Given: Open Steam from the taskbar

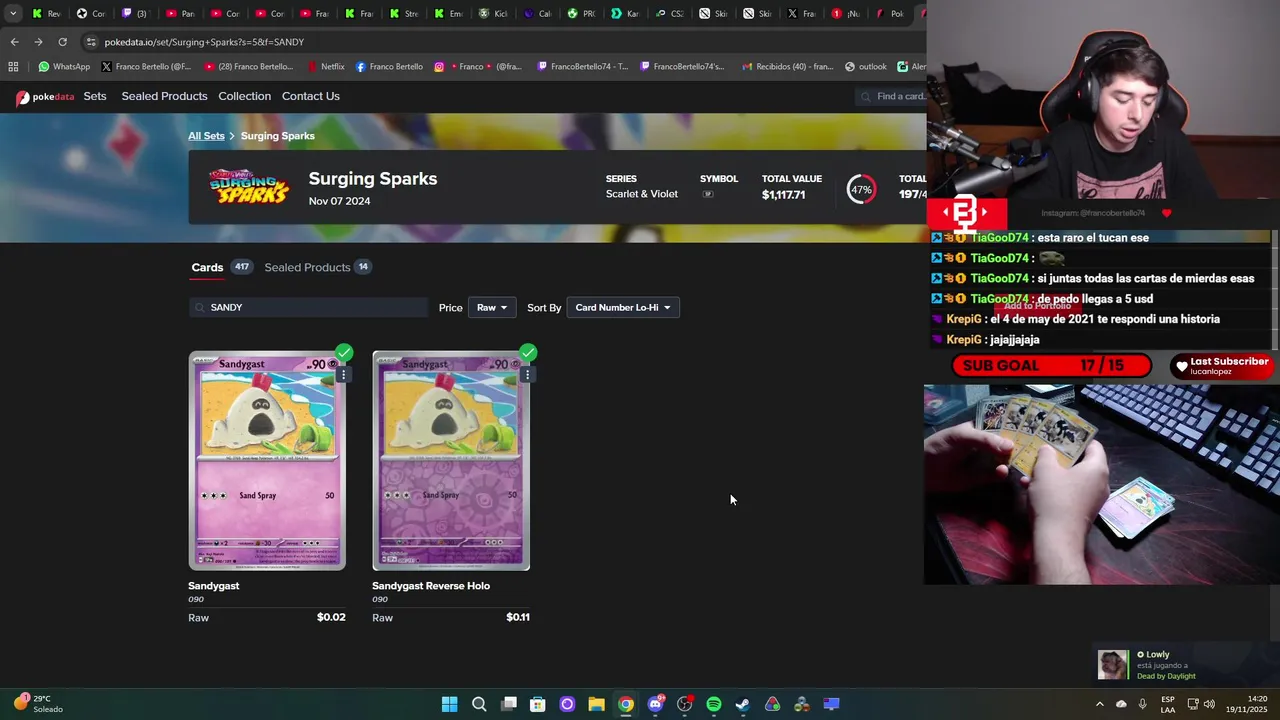Looking at the screenshot, I should pyautogui.click(x=743, y=704).
